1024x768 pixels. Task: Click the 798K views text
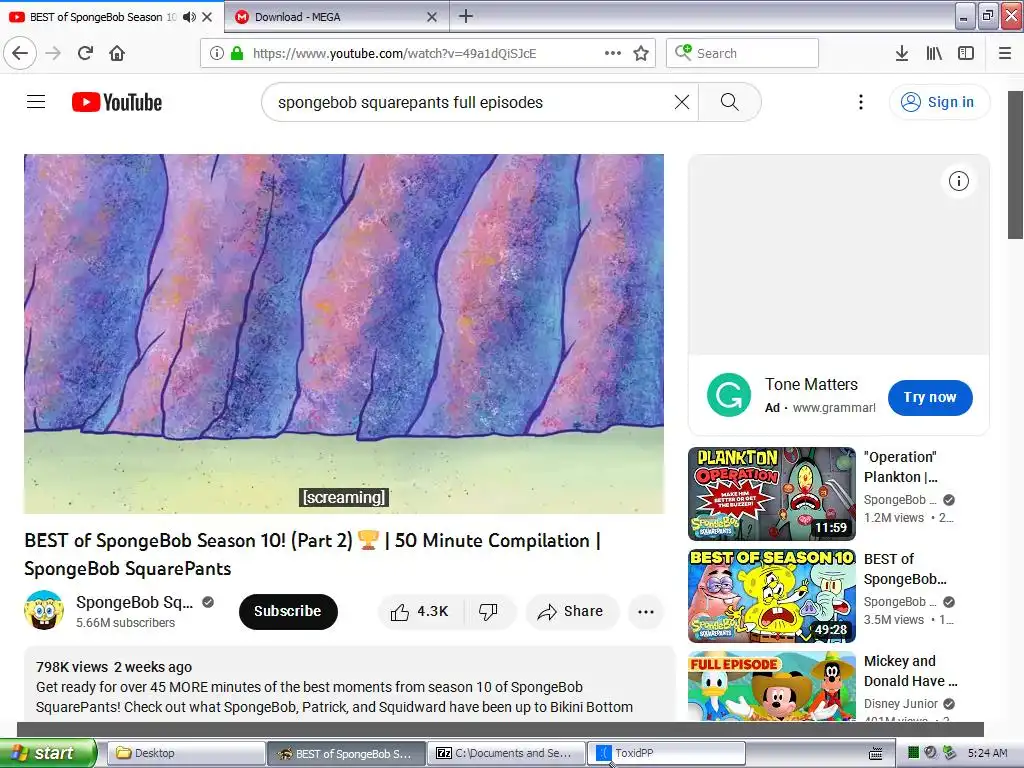pyautogui.click(x=72, y=667)
